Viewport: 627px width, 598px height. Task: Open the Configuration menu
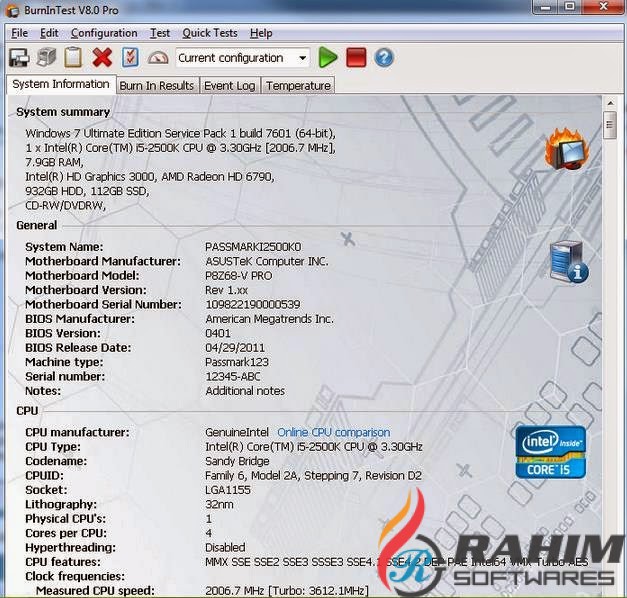(x=104, y=33)
